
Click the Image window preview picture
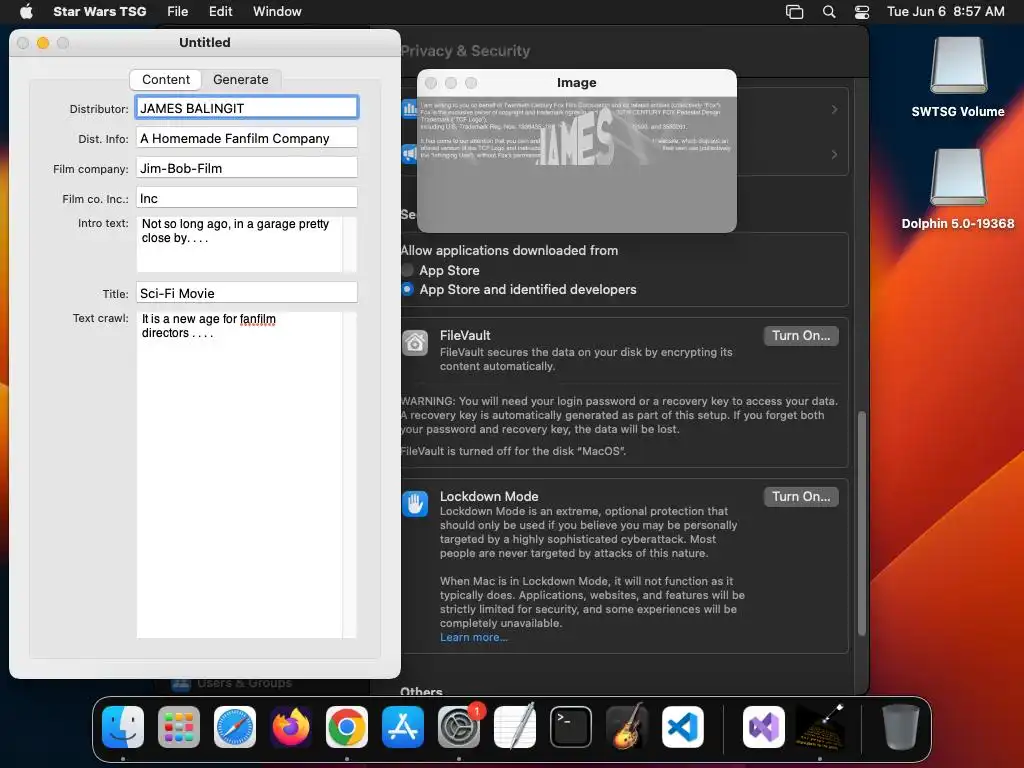(577, 164)
